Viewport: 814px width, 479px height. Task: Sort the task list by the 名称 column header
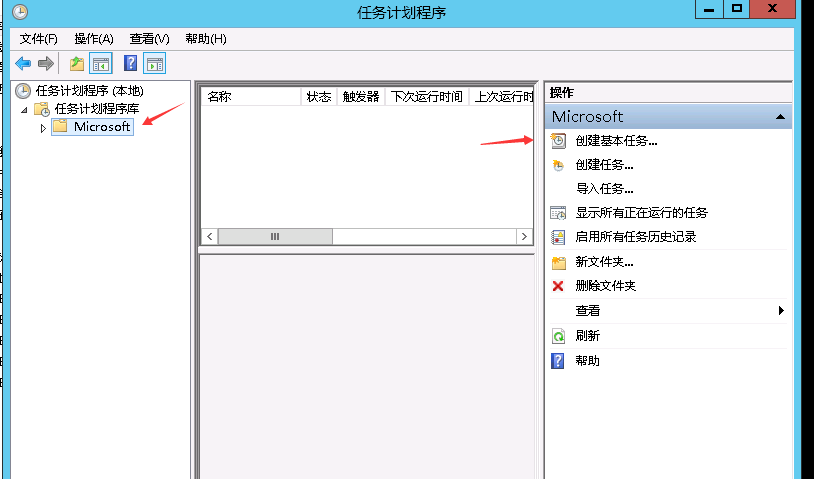point(250,97)
